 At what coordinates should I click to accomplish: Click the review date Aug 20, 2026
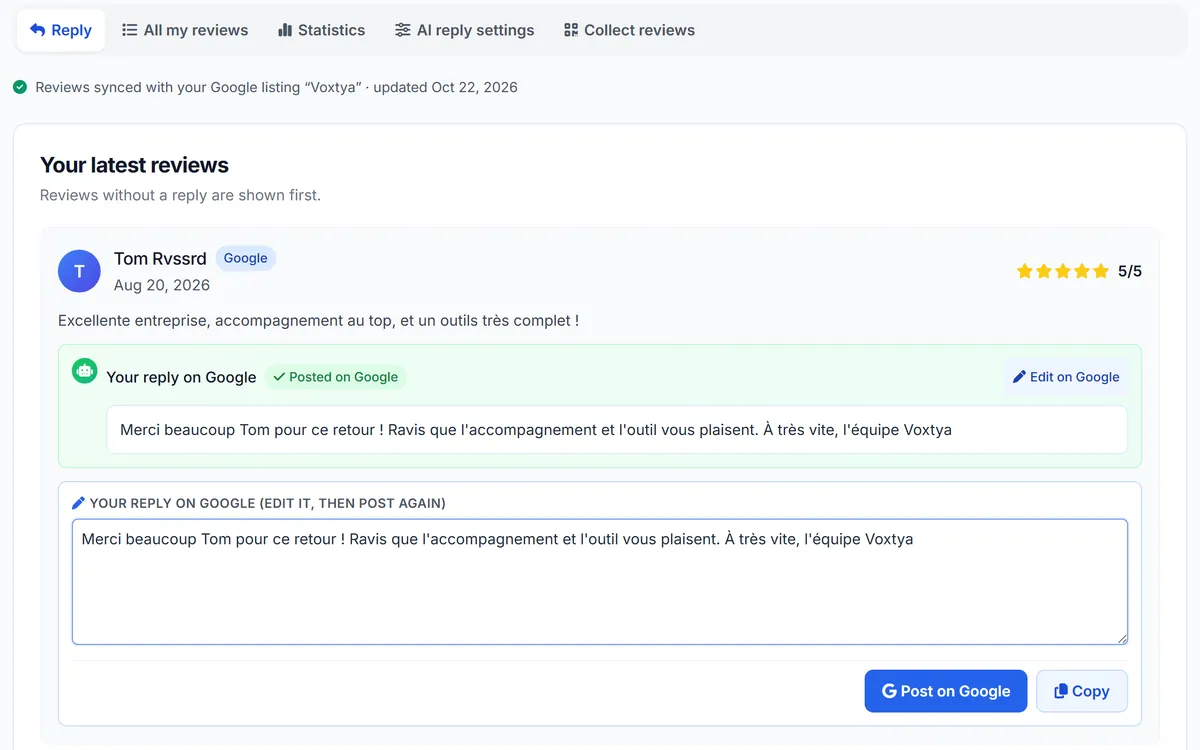(x=162, y=285)
